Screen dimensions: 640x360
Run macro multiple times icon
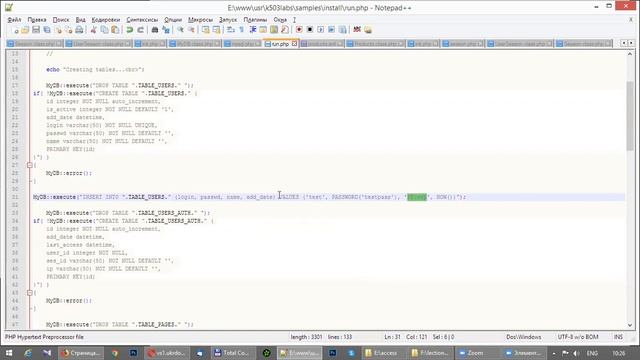(331, 30)
